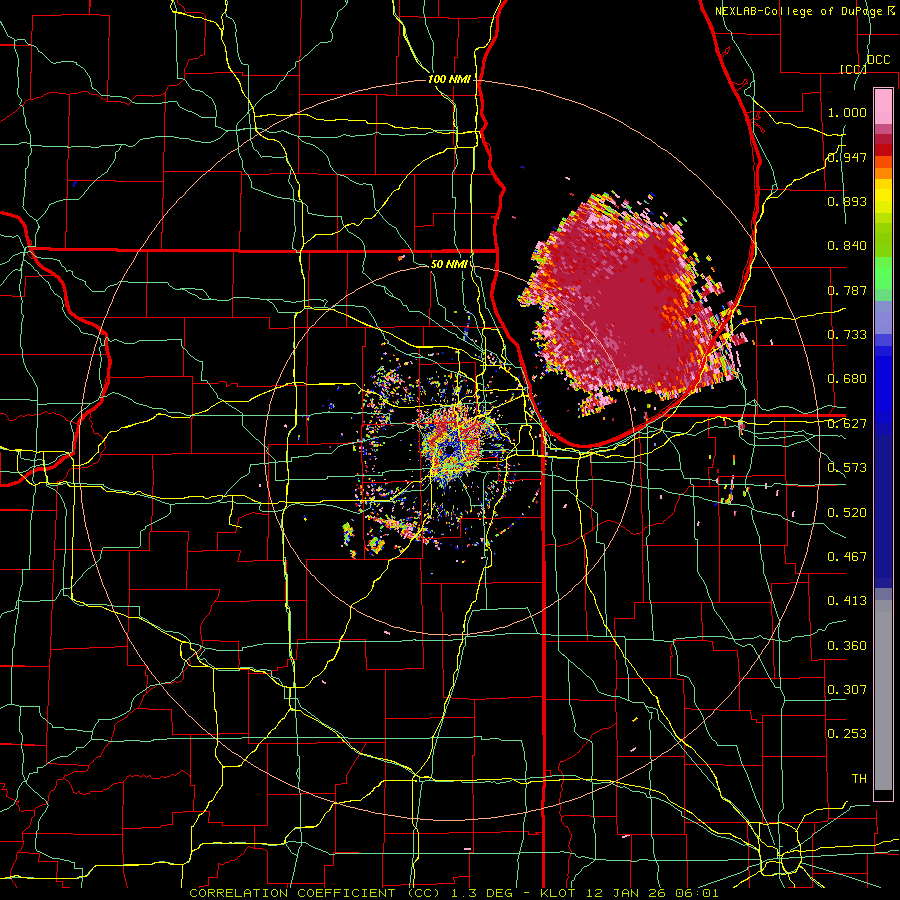
Task: Select the 0.733 scale value
Action: (x=847, y=335)
